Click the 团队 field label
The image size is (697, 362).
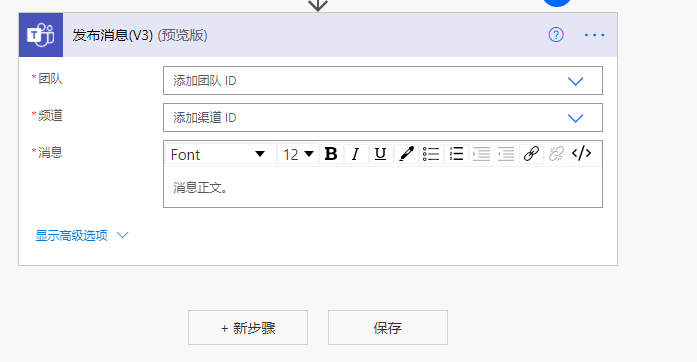[50, 79]
